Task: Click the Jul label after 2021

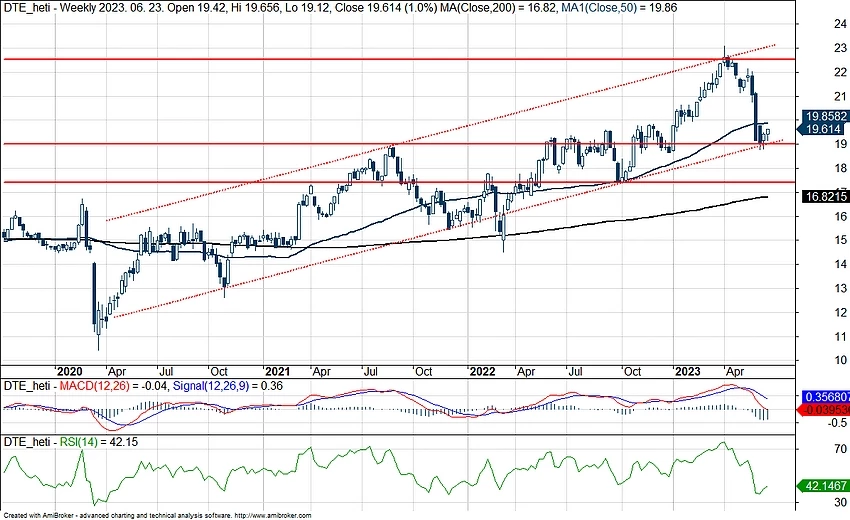Action: (370, 371)
